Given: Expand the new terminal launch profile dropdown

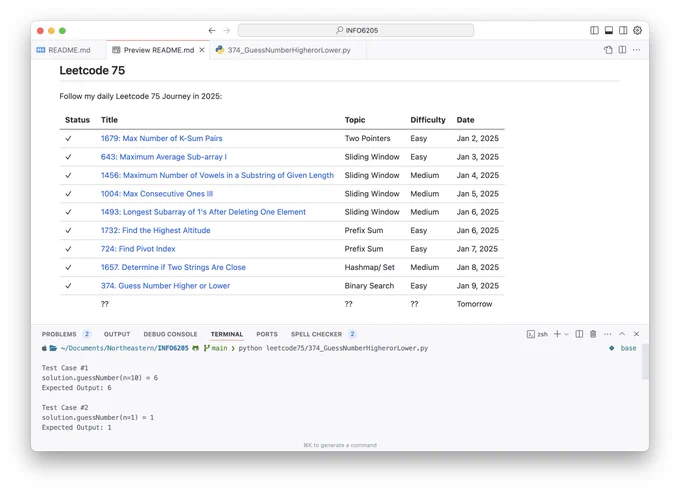Looking at the screenshot, I should pyautogui.click(x=566, y=334).
